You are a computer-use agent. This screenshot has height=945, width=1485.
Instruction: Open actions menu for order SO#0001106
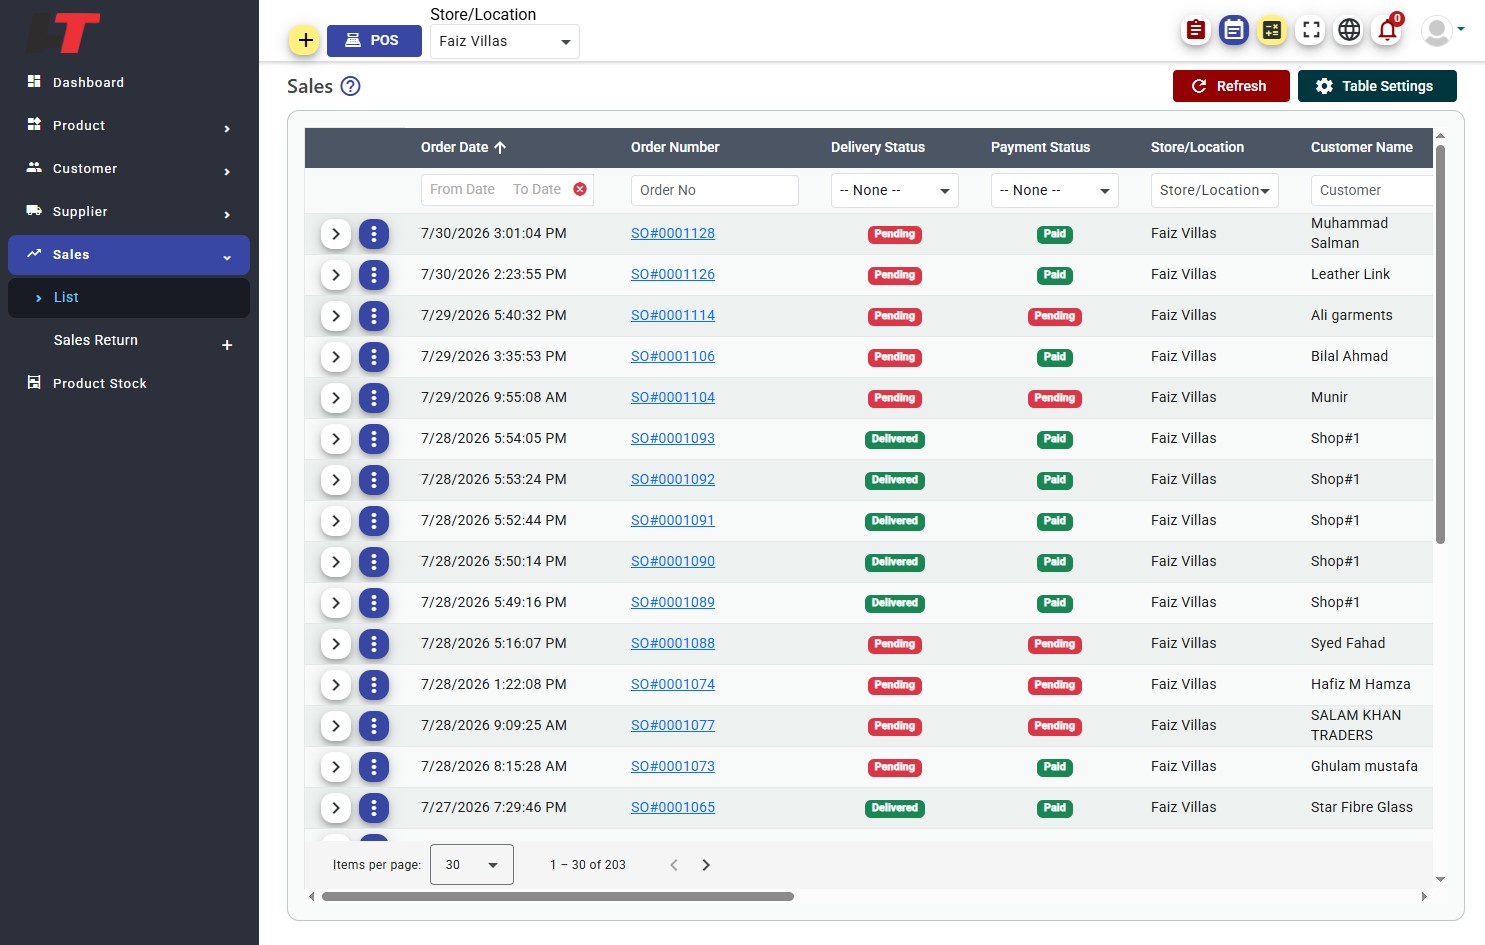374,357
